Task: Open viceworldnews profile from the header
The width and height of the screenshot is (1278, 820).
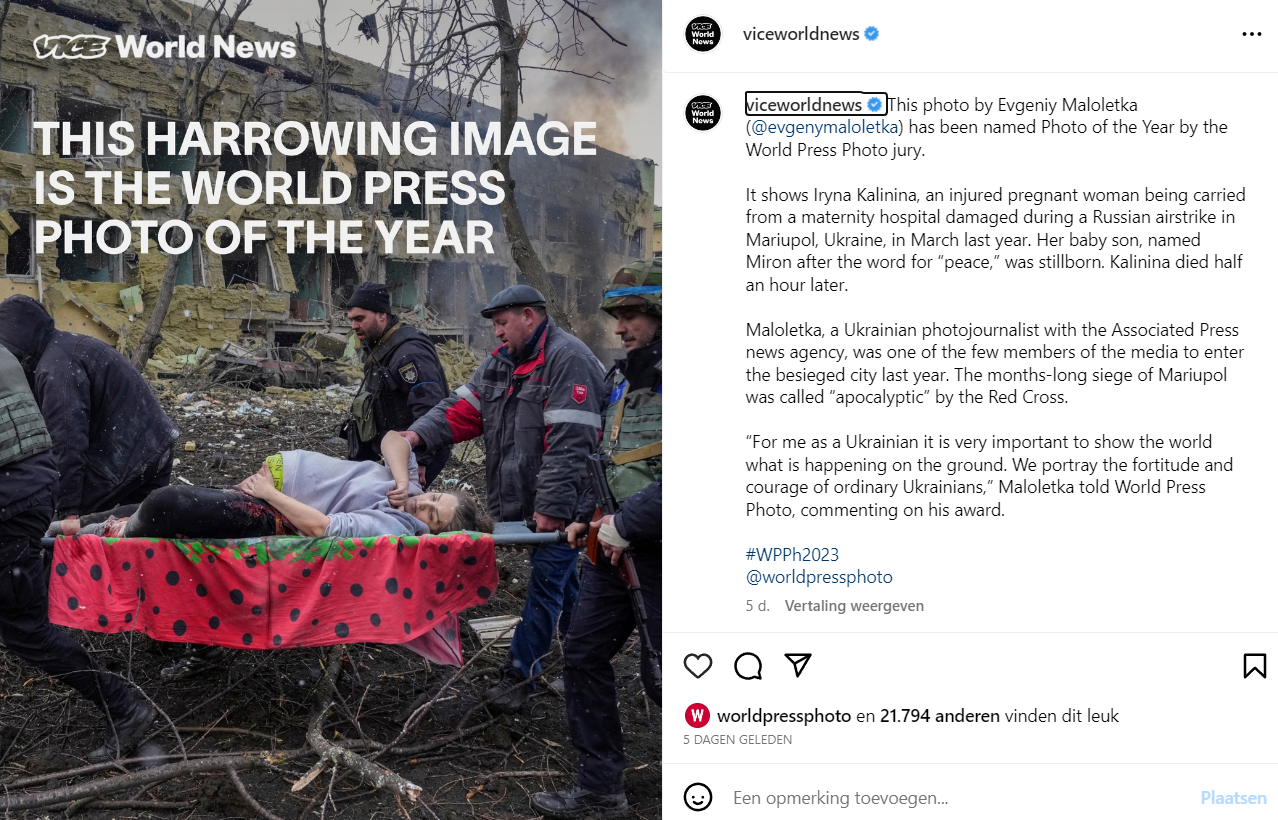Action: coord(801,34)
